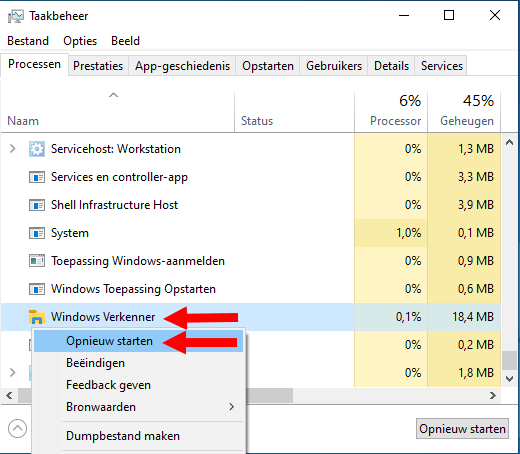
Task: Click the horizontal scrollbar left arrow
Action: 9,396
